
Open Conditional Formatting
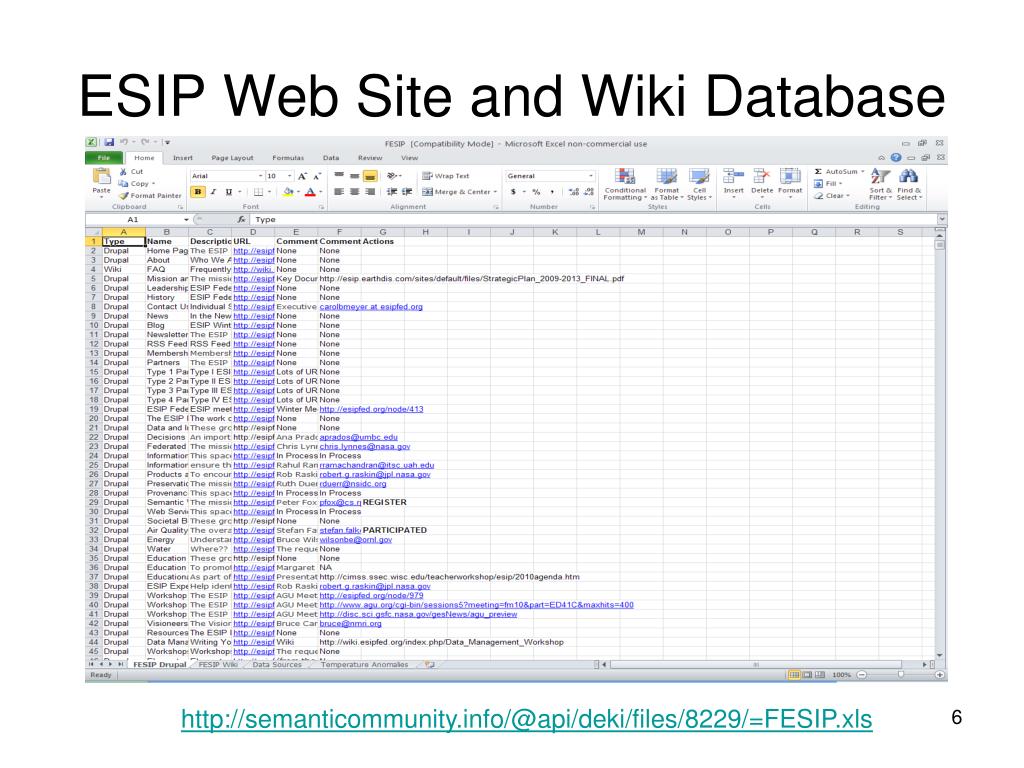coord(625,185)
